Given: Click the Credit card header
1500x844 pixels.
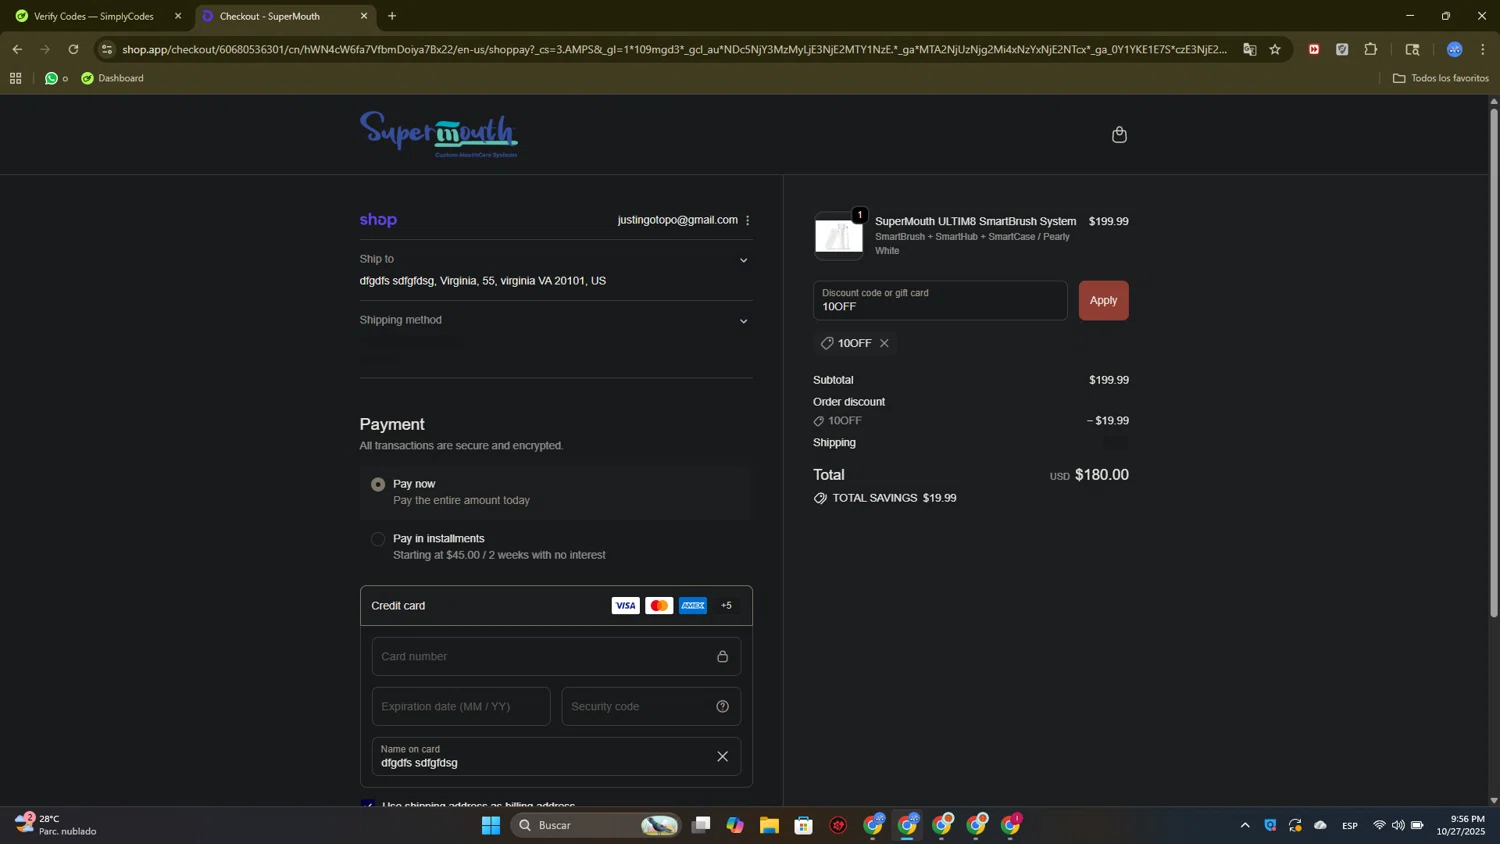Looking at the screenshot, I should [556, 605].
